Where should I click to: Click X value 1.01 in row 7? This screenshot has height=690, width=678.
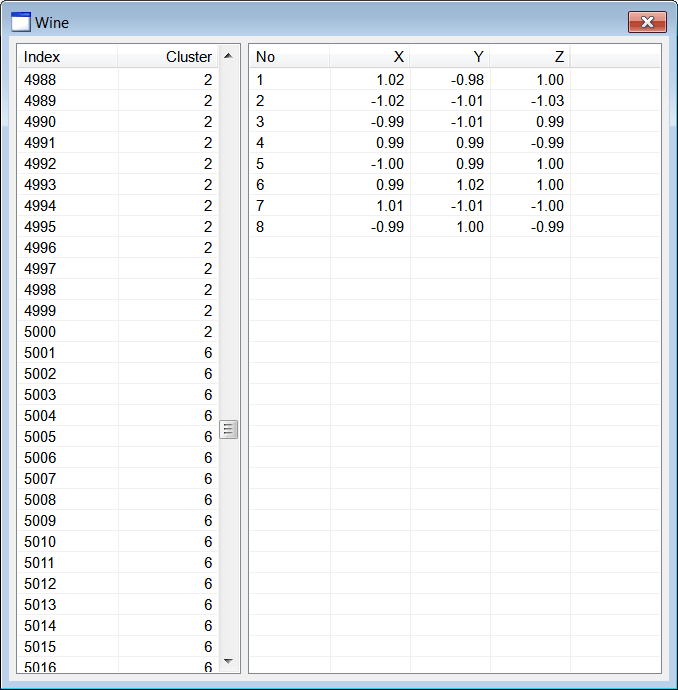click(x=390, y=206)
